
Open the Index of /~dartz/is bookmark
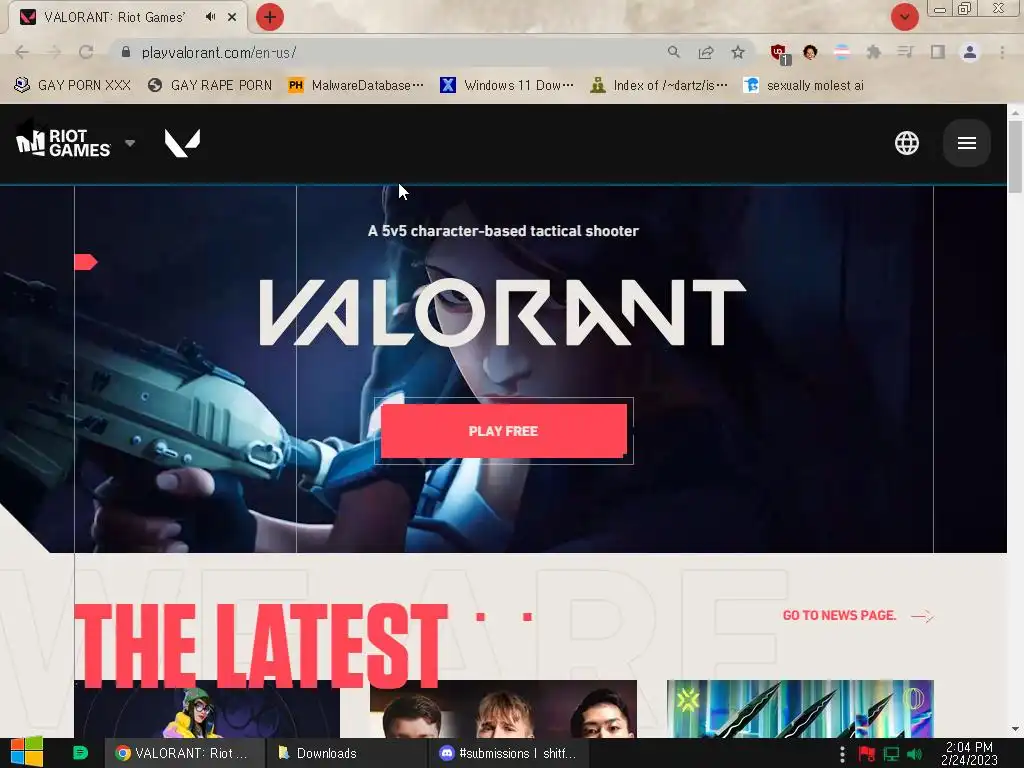[x=658, y=86]
